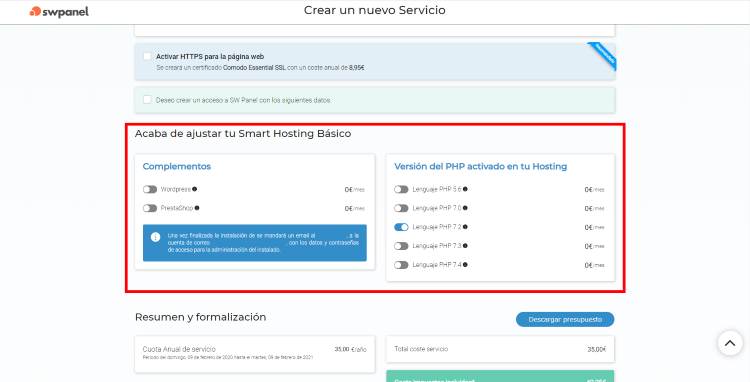
Task: Check the SW Panel access checkbox
Action: 147,99
